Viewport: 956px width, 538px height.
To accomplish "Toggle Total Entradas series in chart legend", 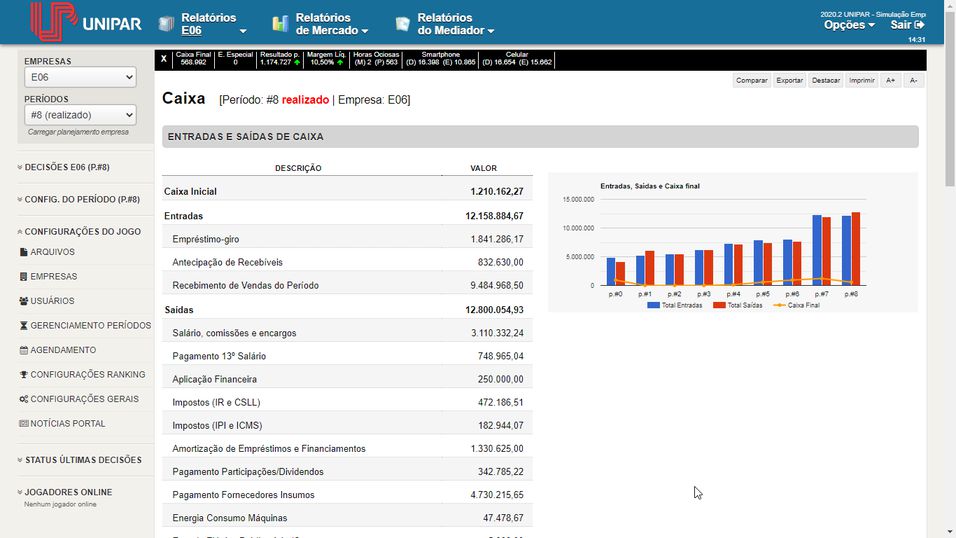I will click(675, 305).
